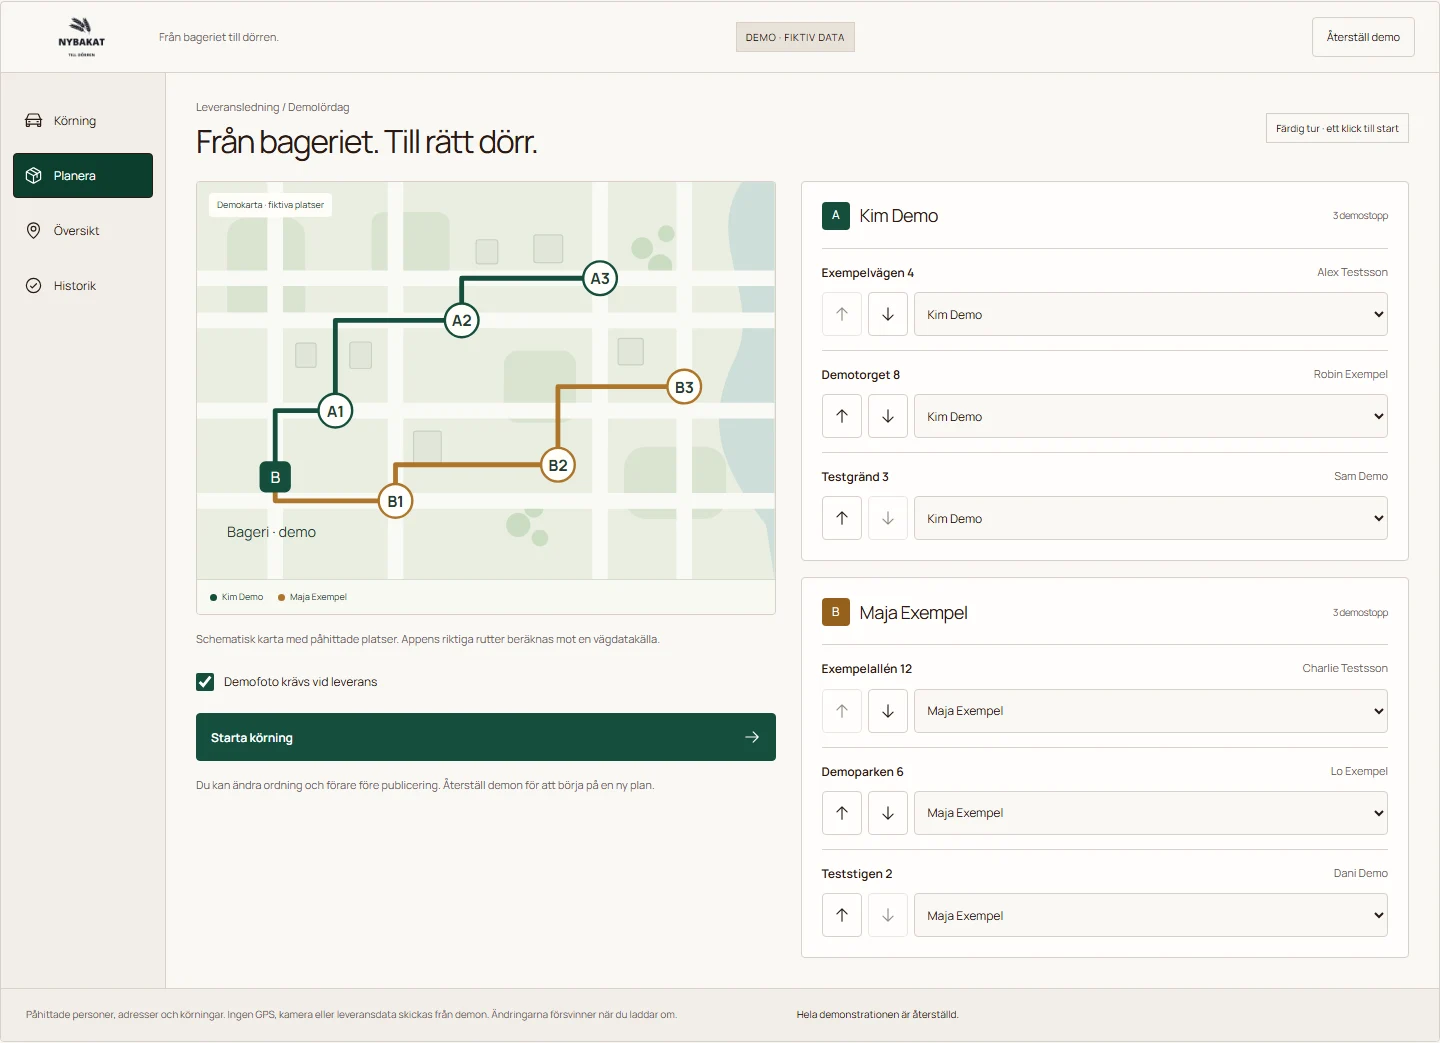The height and width of the screenshot is (1043, 1440).
Task: Click Maja Exempel brown legend dot
Action: (281, 597)
